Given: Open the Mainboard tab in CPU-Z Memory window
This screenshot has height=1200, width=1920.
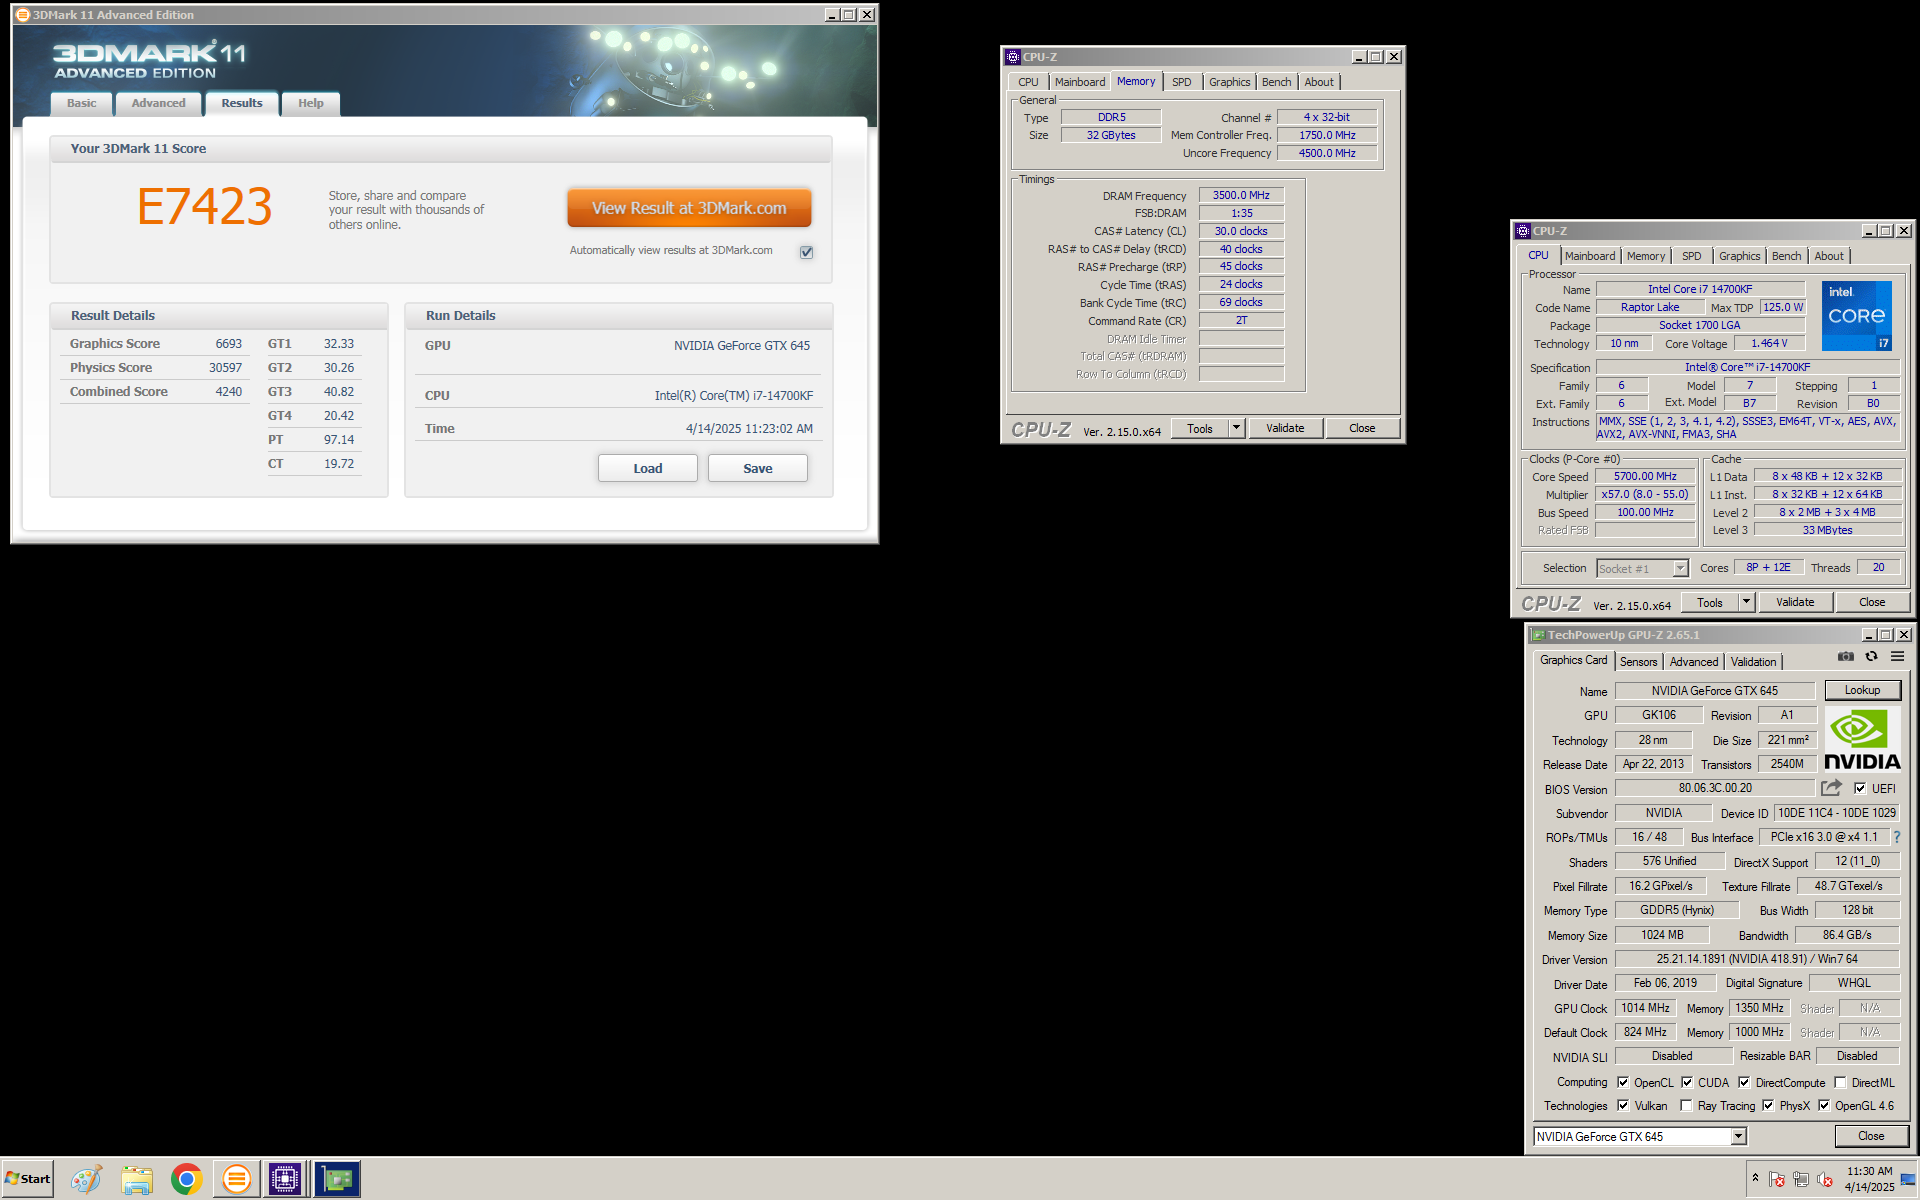Looking at the screenshot, I should [x=1080, y=82].
